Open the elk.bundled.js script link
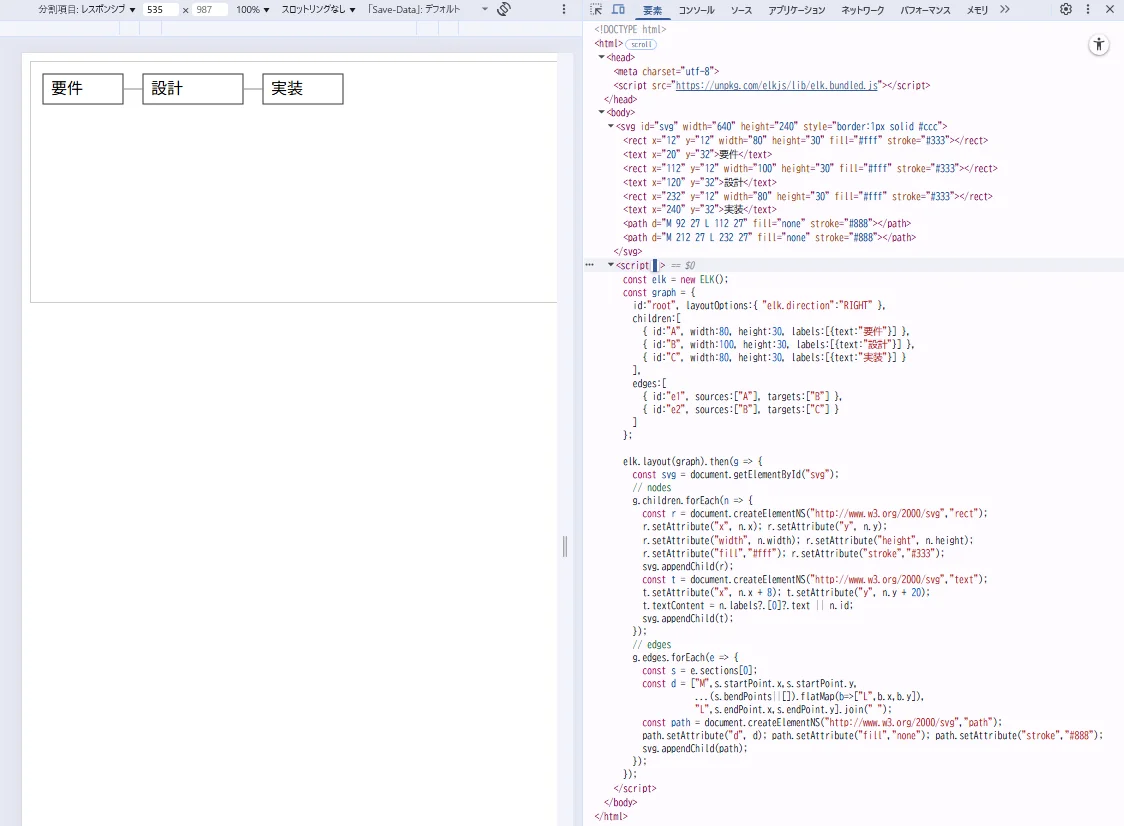The image size is (1124, 826). click(x=776, y=86)
